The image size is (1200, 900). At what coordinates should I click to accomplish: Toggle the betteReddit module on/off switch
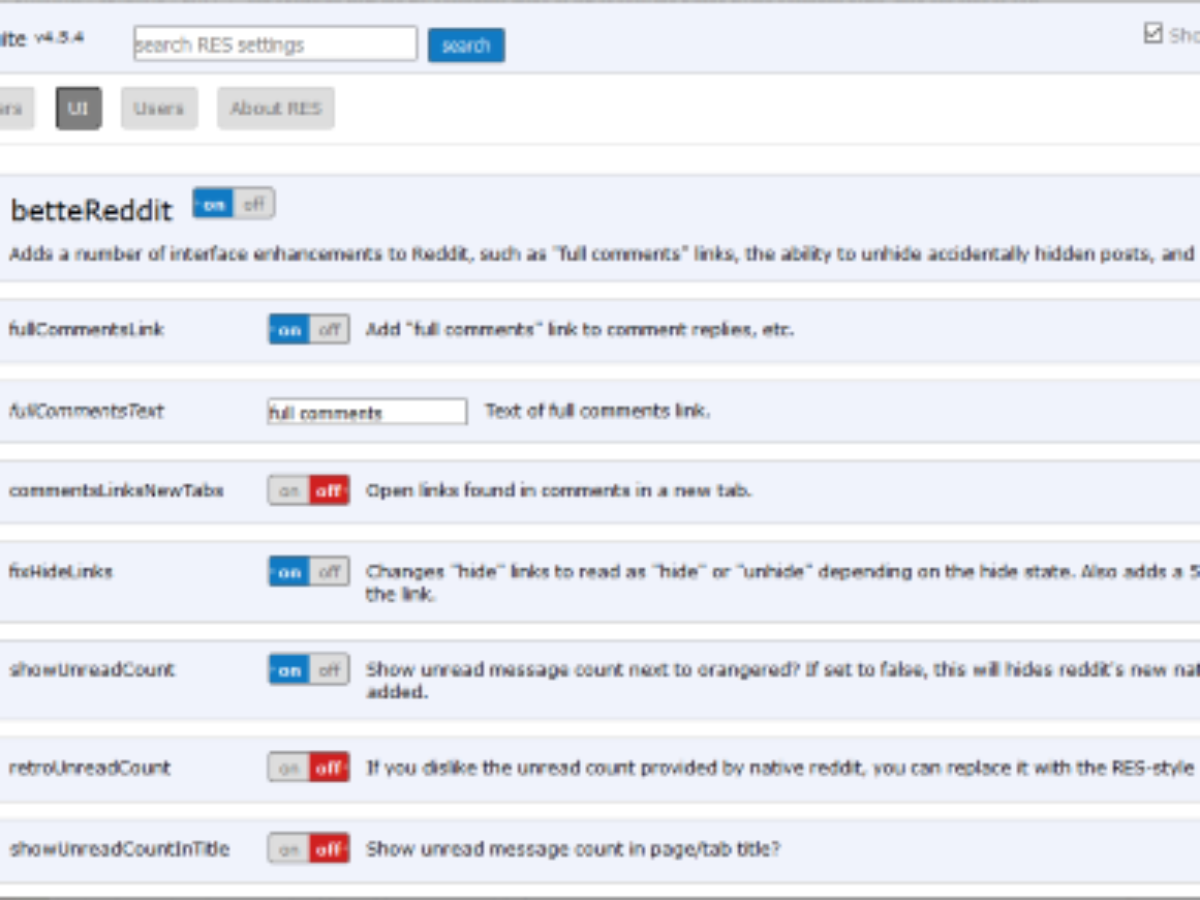[234, 204]
